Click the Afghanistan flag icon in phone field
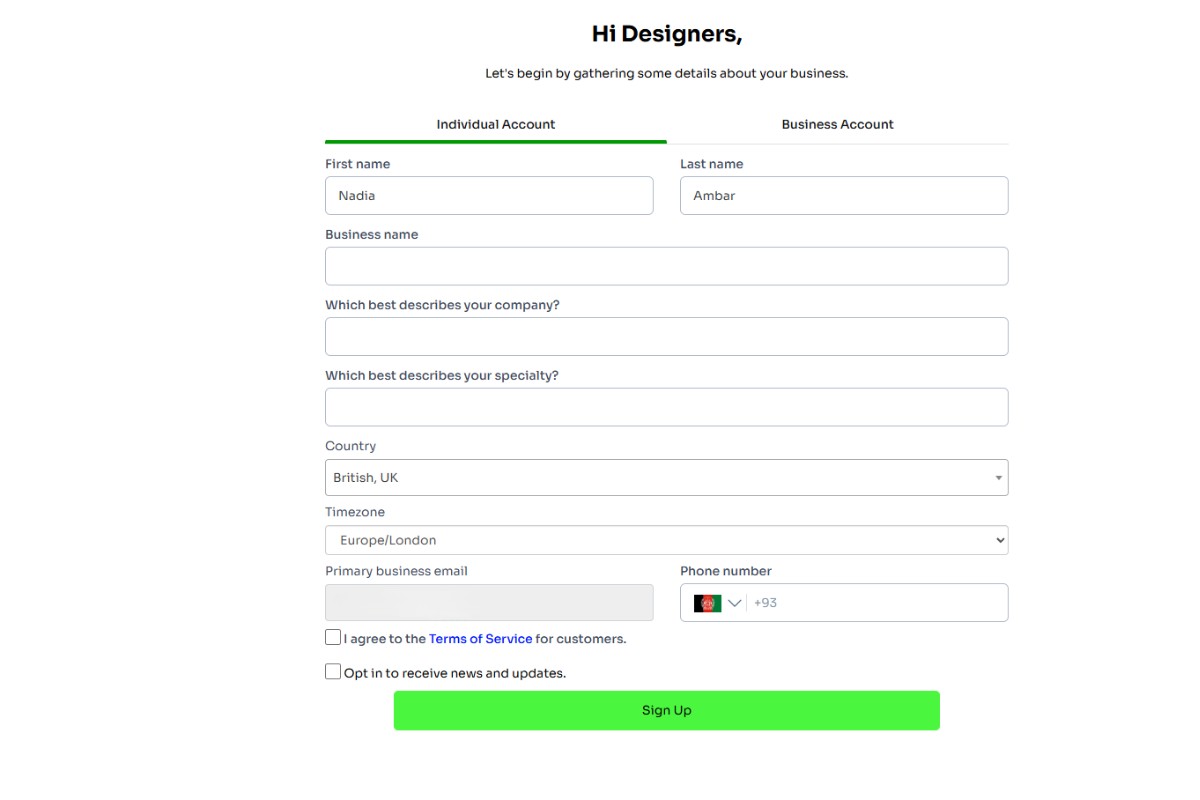 707,603
